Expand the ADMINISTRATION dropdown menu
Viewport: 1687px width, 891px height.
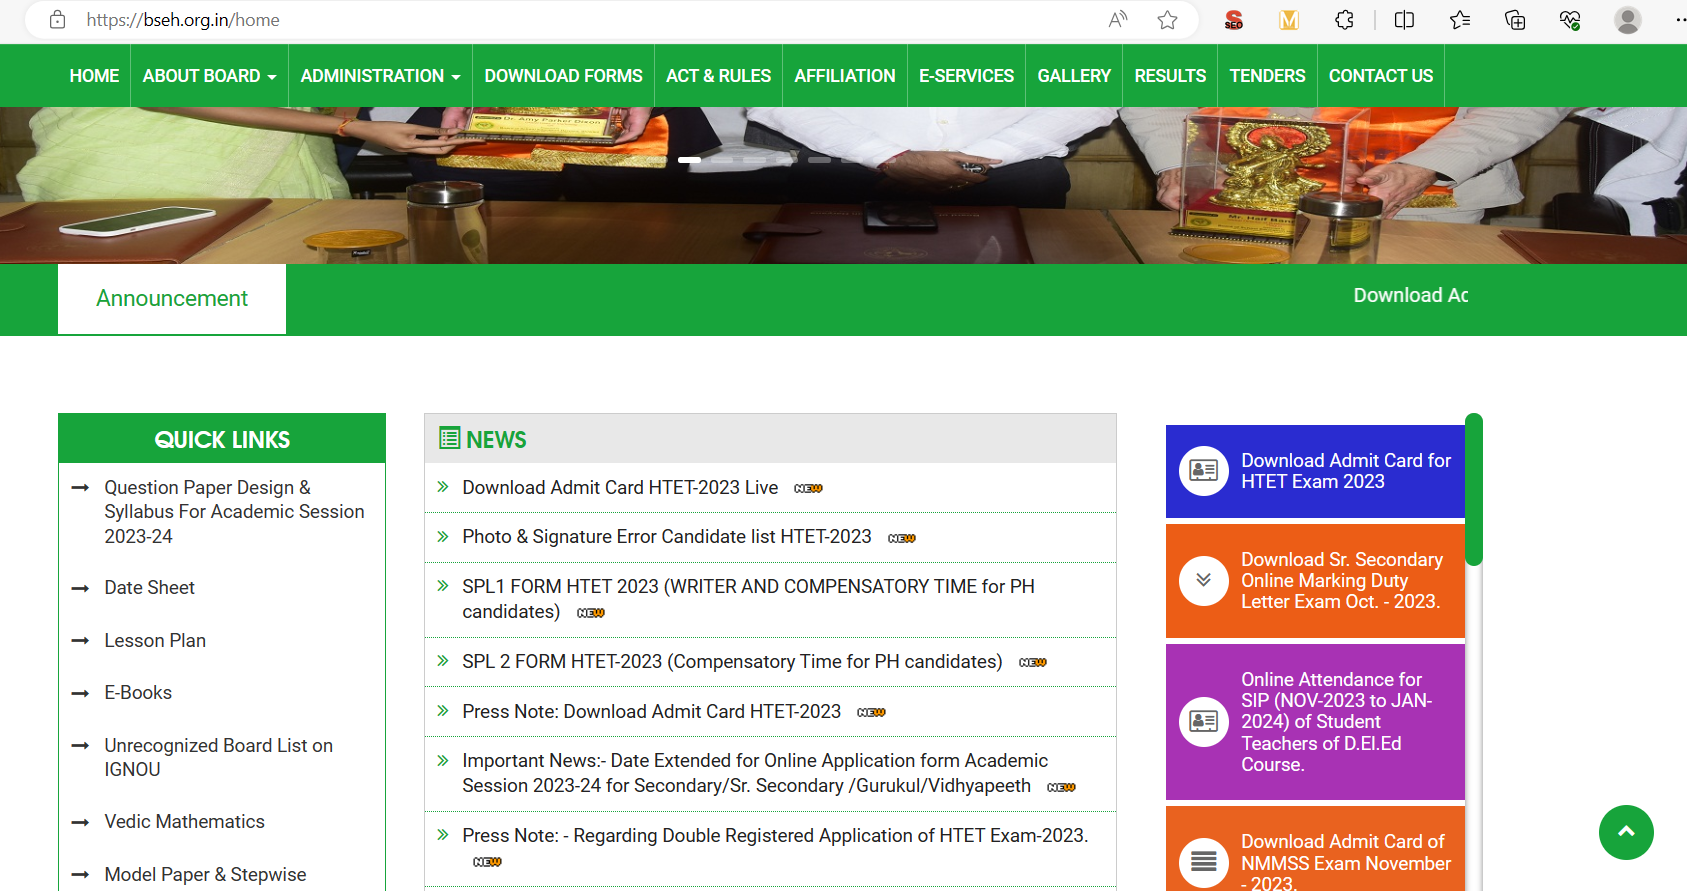[380, 76]
